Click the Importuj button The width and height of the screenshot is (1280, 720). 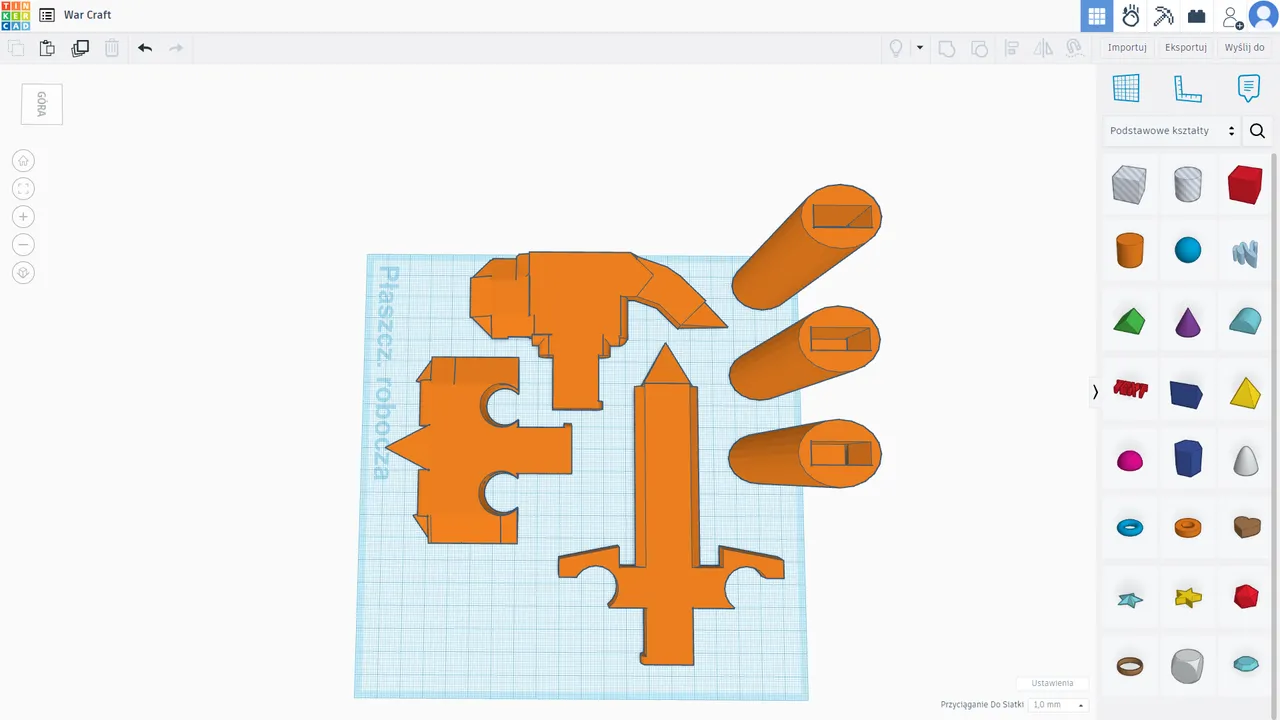click(1127, 48)
